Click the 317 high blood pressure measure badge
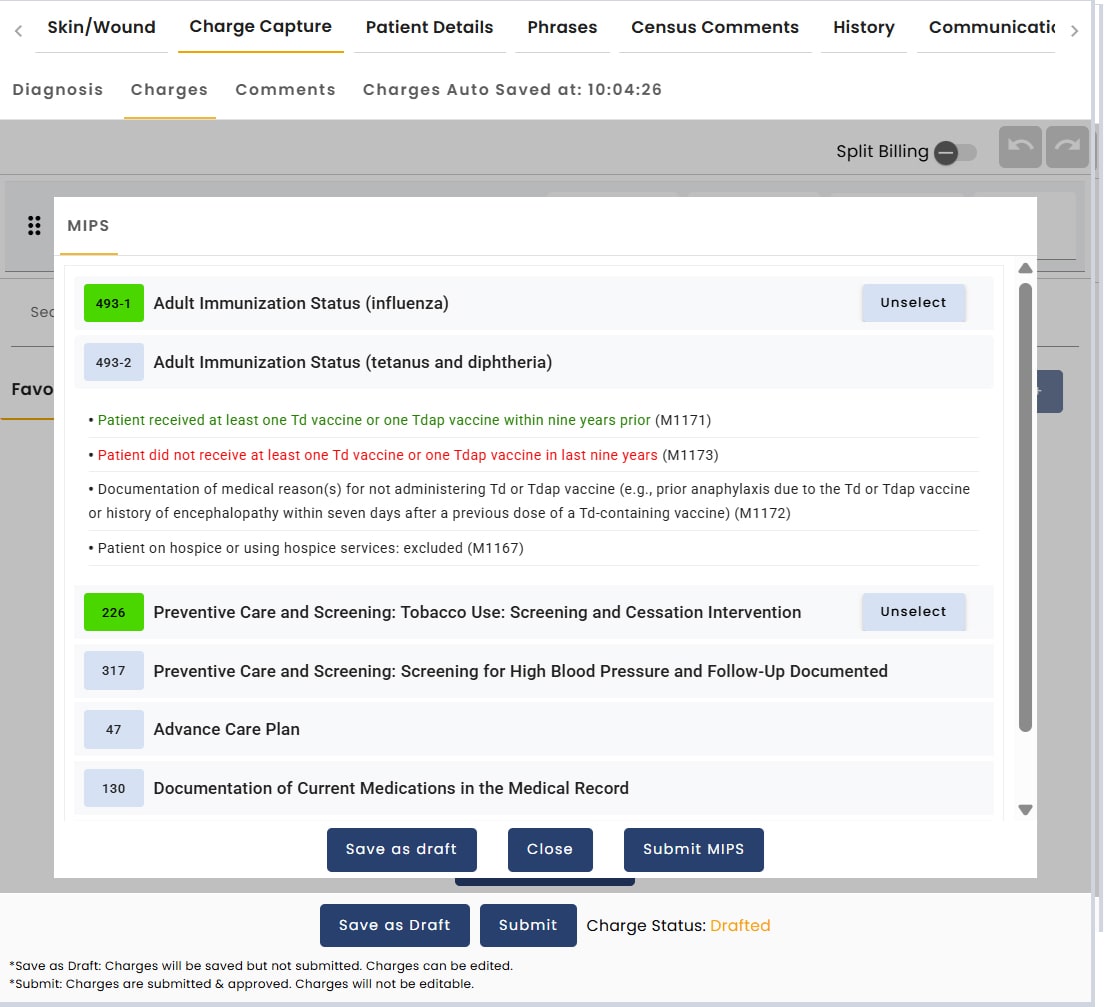 click(x=113, y=670)
